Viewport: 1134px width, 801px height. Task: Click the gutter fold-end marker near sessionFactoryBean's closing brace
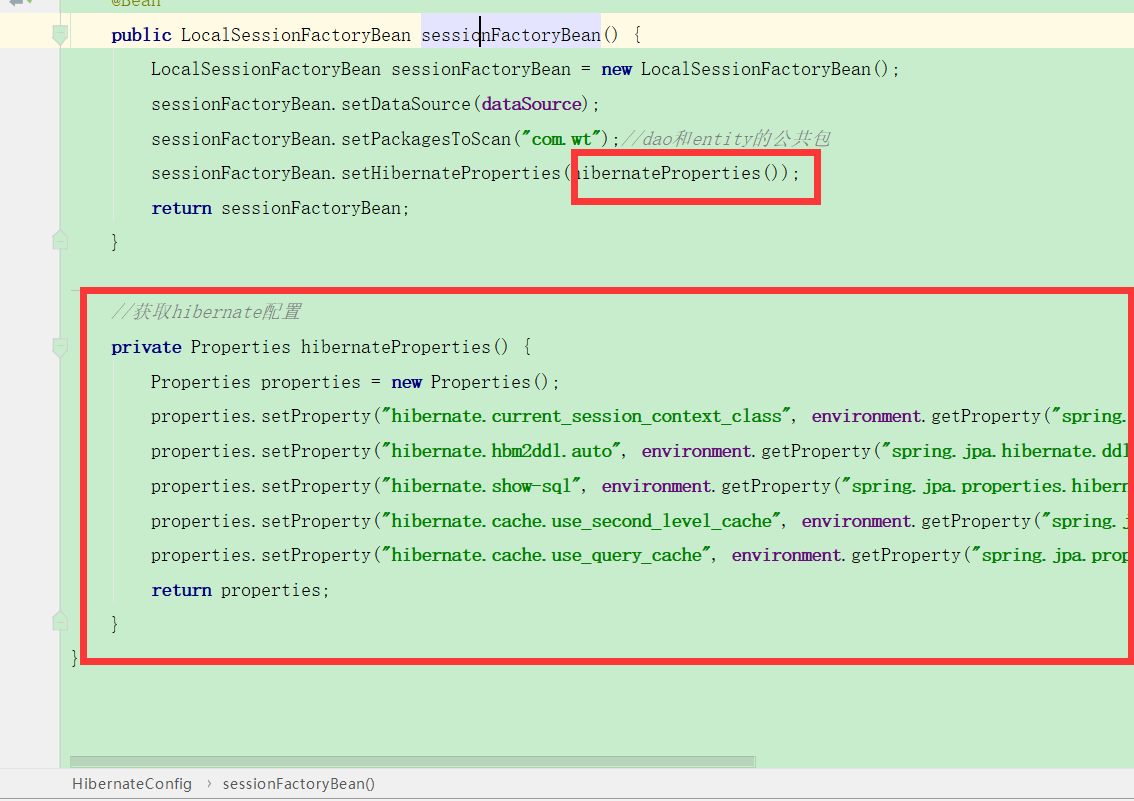pyautogui.click(x=59, y=240)
